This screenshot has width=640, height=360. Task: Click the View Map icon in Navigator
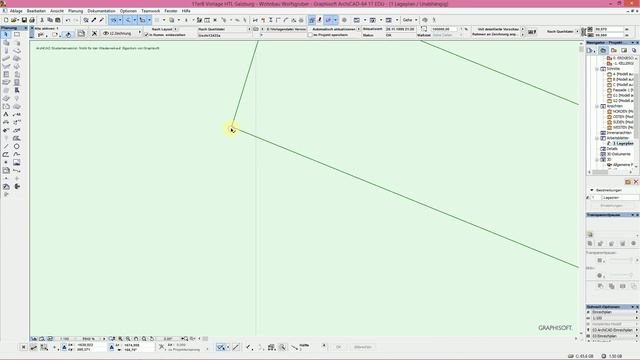[613, 51]
